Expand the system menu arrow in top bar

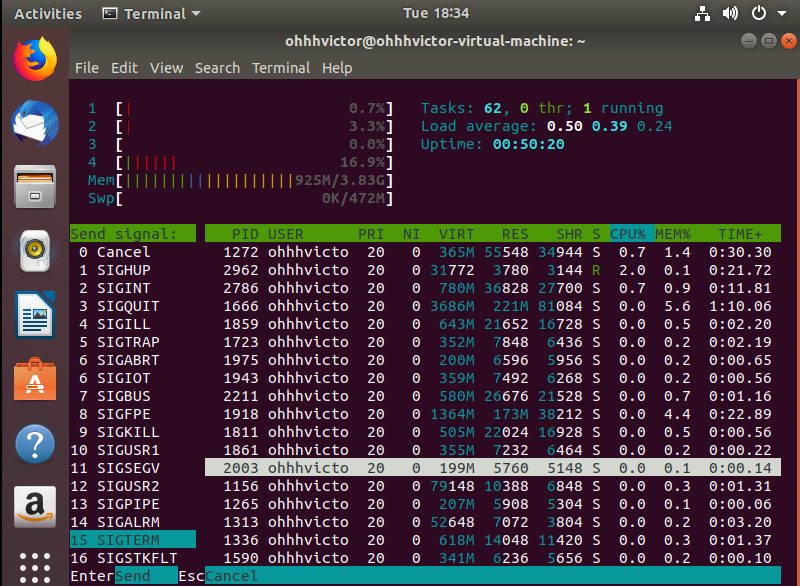[x=782, y=14]
